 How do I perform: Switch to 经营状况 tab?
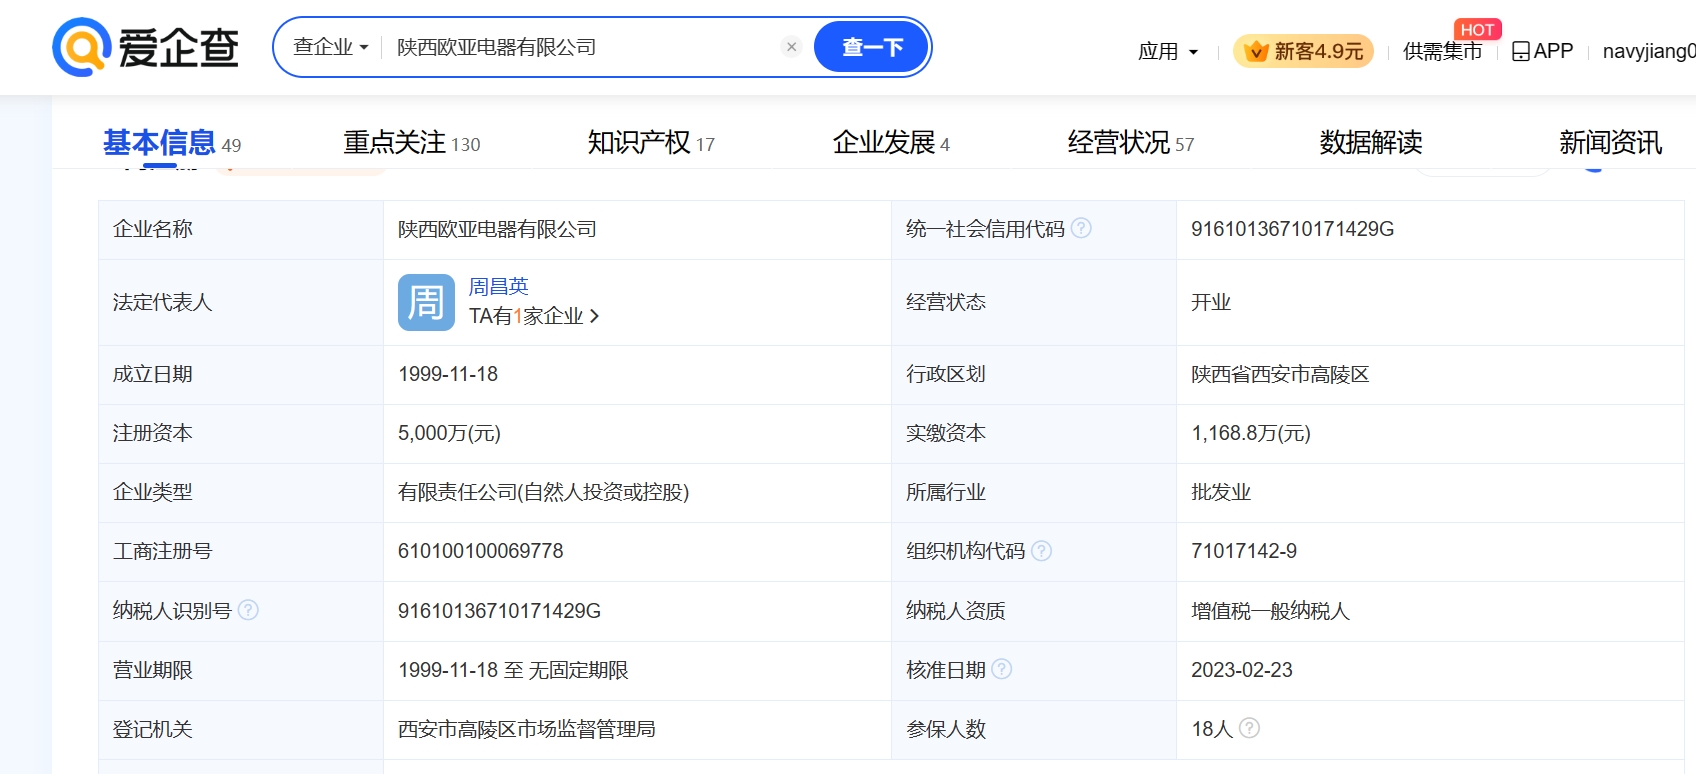[x=1131, y=143]
